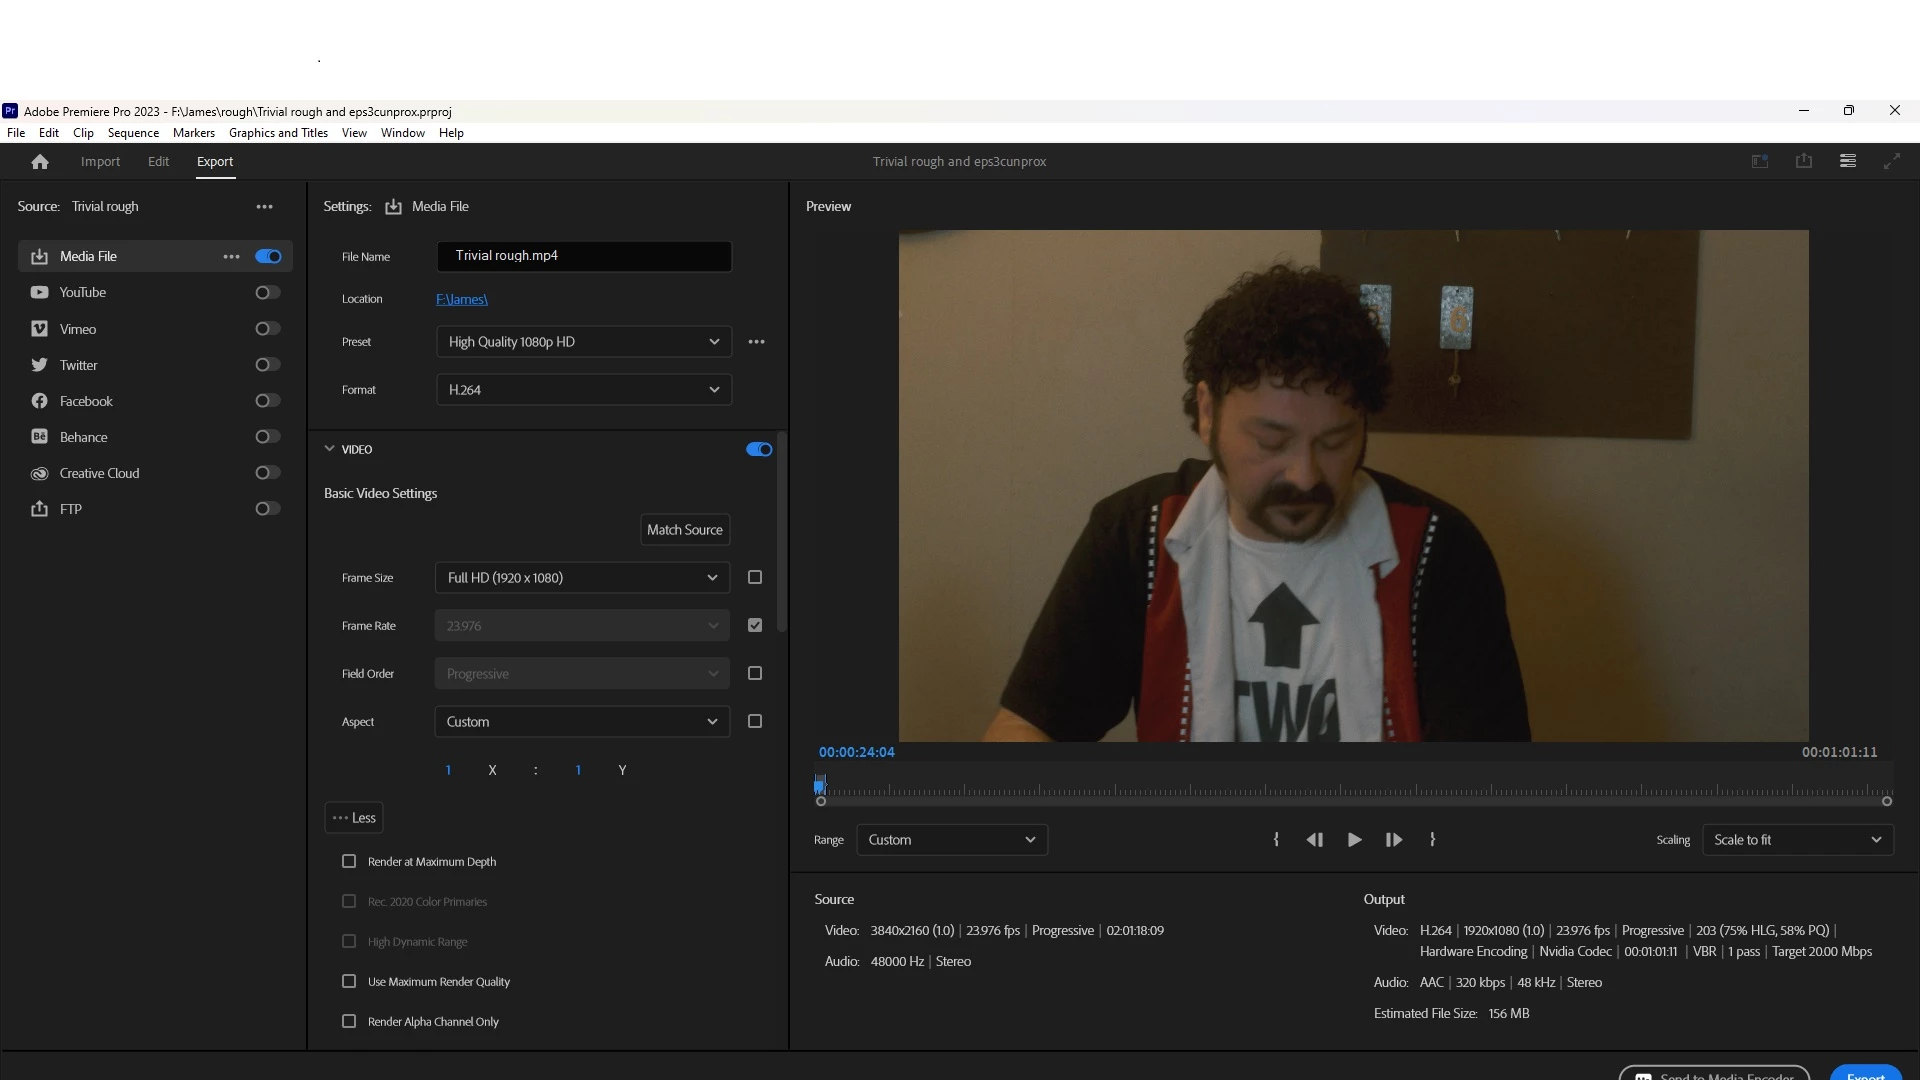The image size is (1920, 1080).
Task: Open Quick Export share icon
Action: point(1803,161)
